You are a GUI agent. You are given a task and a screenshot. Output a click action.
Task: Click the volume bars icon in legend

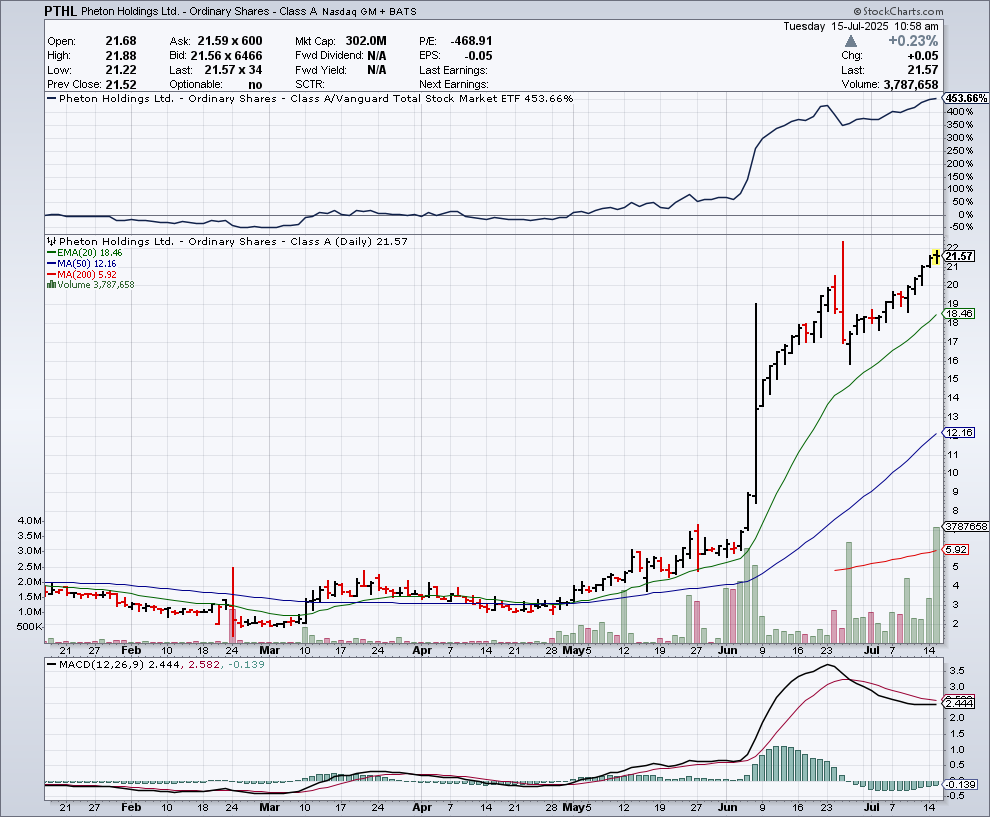tap(52, 285)
